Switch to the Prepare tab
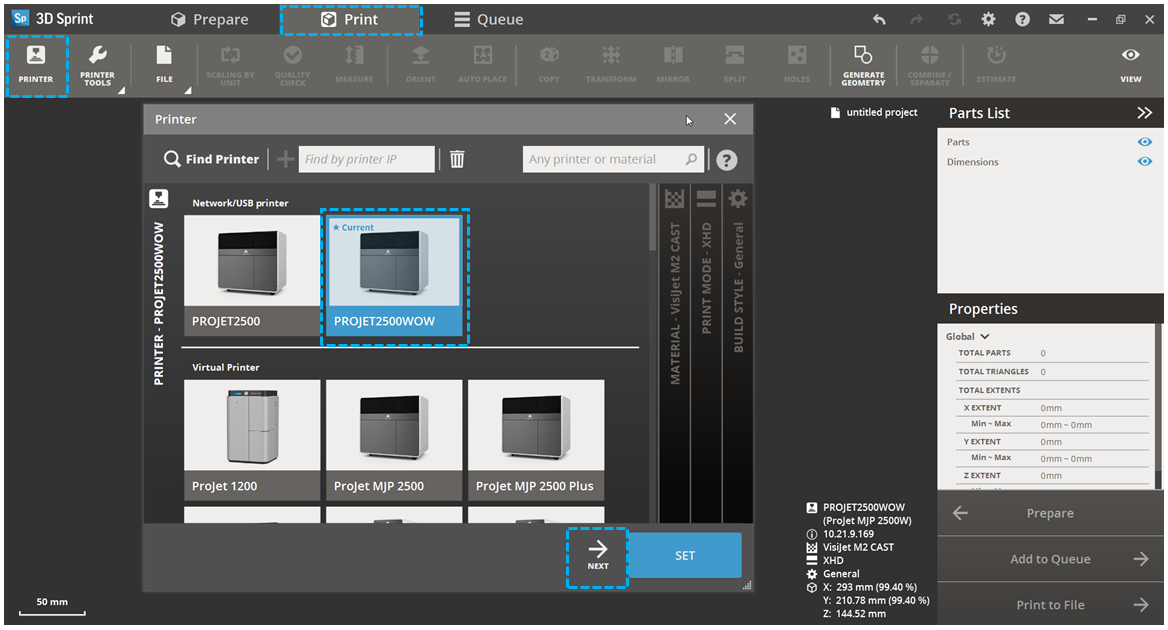Image resolution: width=1168 pixels, height=630 pixels. (x=209, y=19)
